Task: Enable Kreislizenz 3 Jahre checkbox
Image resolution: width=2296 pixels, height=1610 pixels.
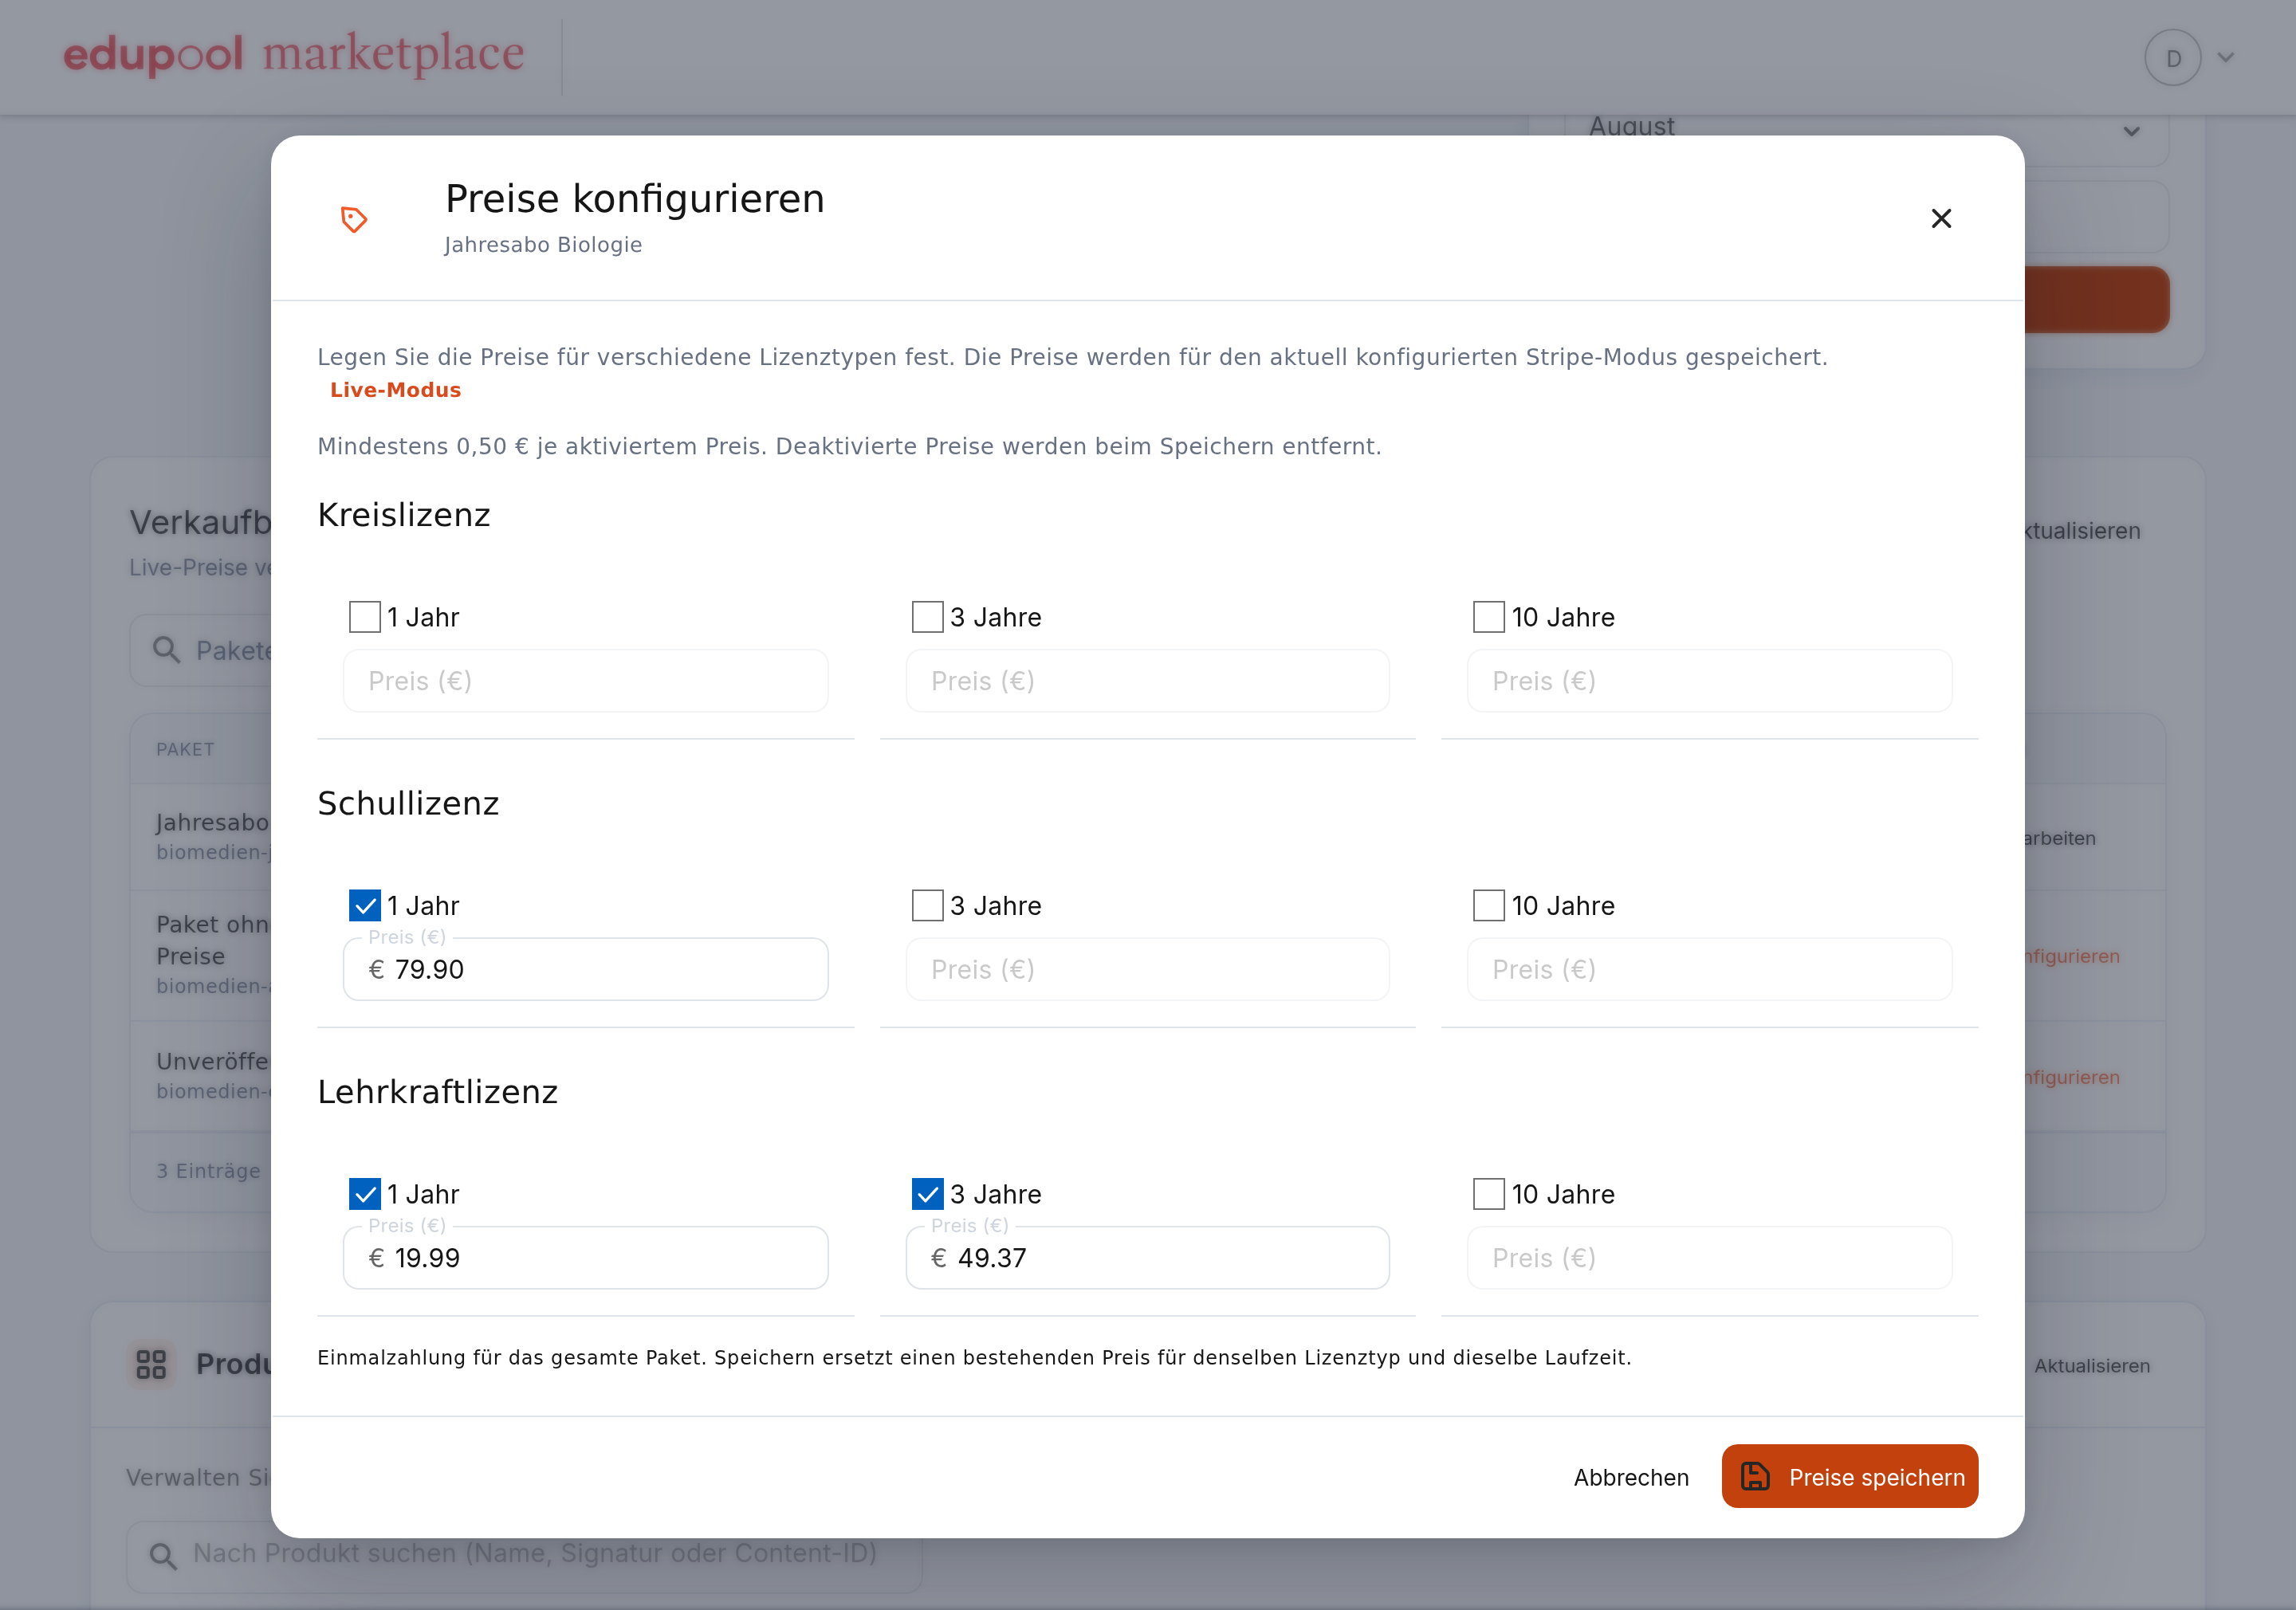Action: [927, 617]
